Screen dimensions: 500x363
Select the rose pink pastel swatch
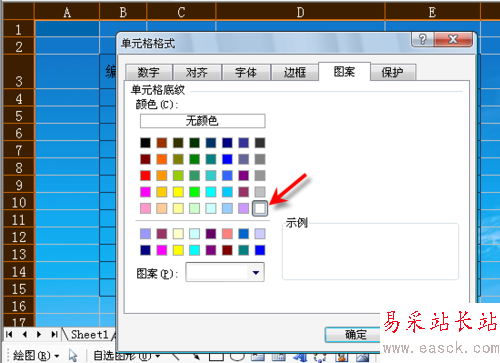point(145,209)
